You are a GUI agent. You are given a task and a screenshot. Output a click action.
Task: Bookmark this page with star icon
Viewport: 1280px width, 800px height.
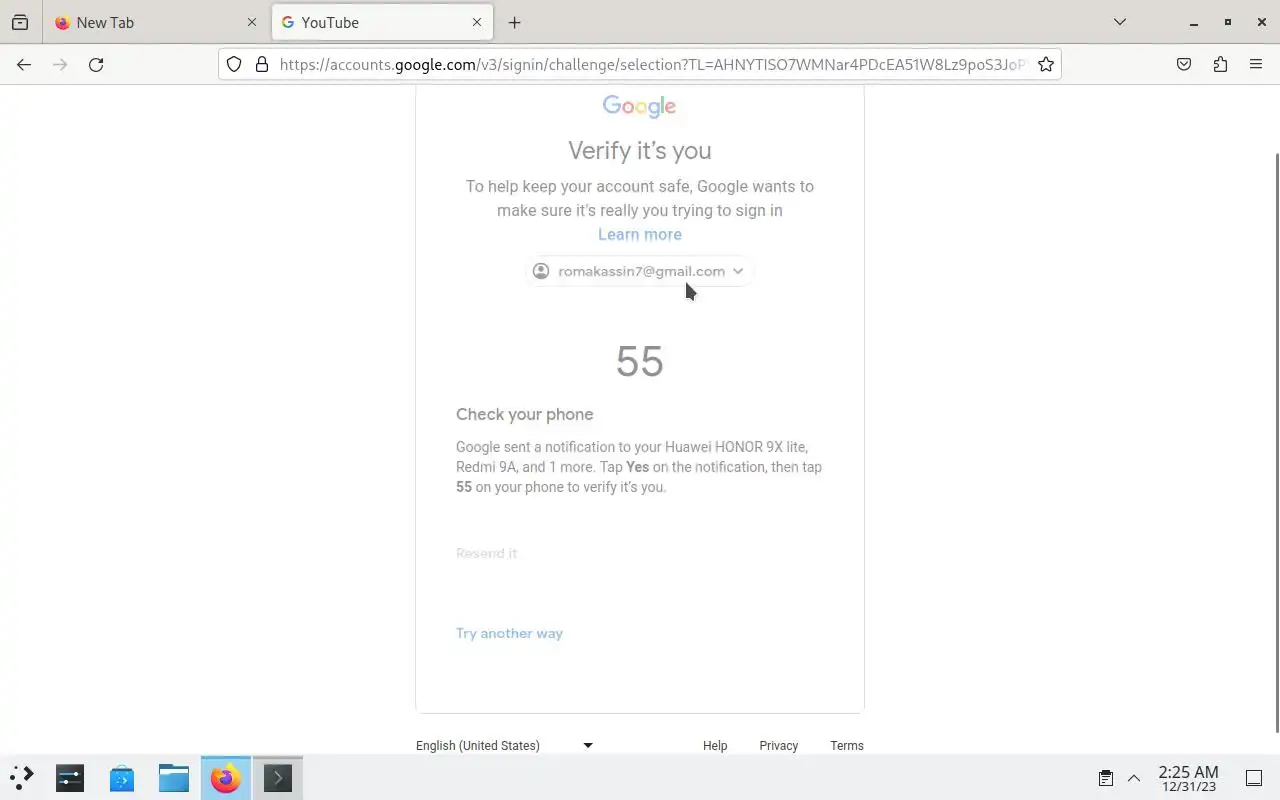pyautogui.click(x=1046, y=64)
